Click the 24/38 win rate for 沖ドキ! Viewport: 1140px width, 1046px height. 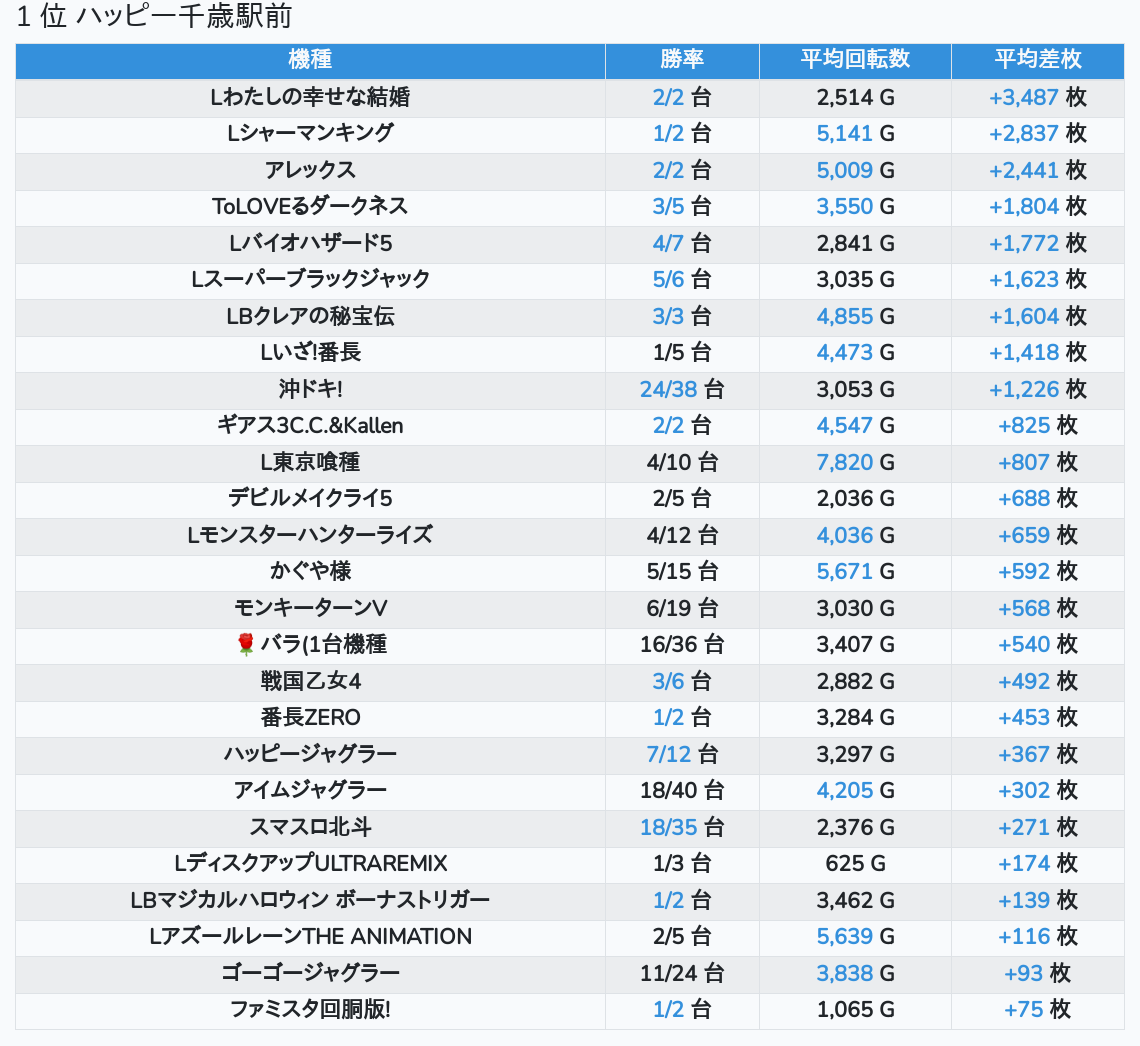[x=669, y=390]
